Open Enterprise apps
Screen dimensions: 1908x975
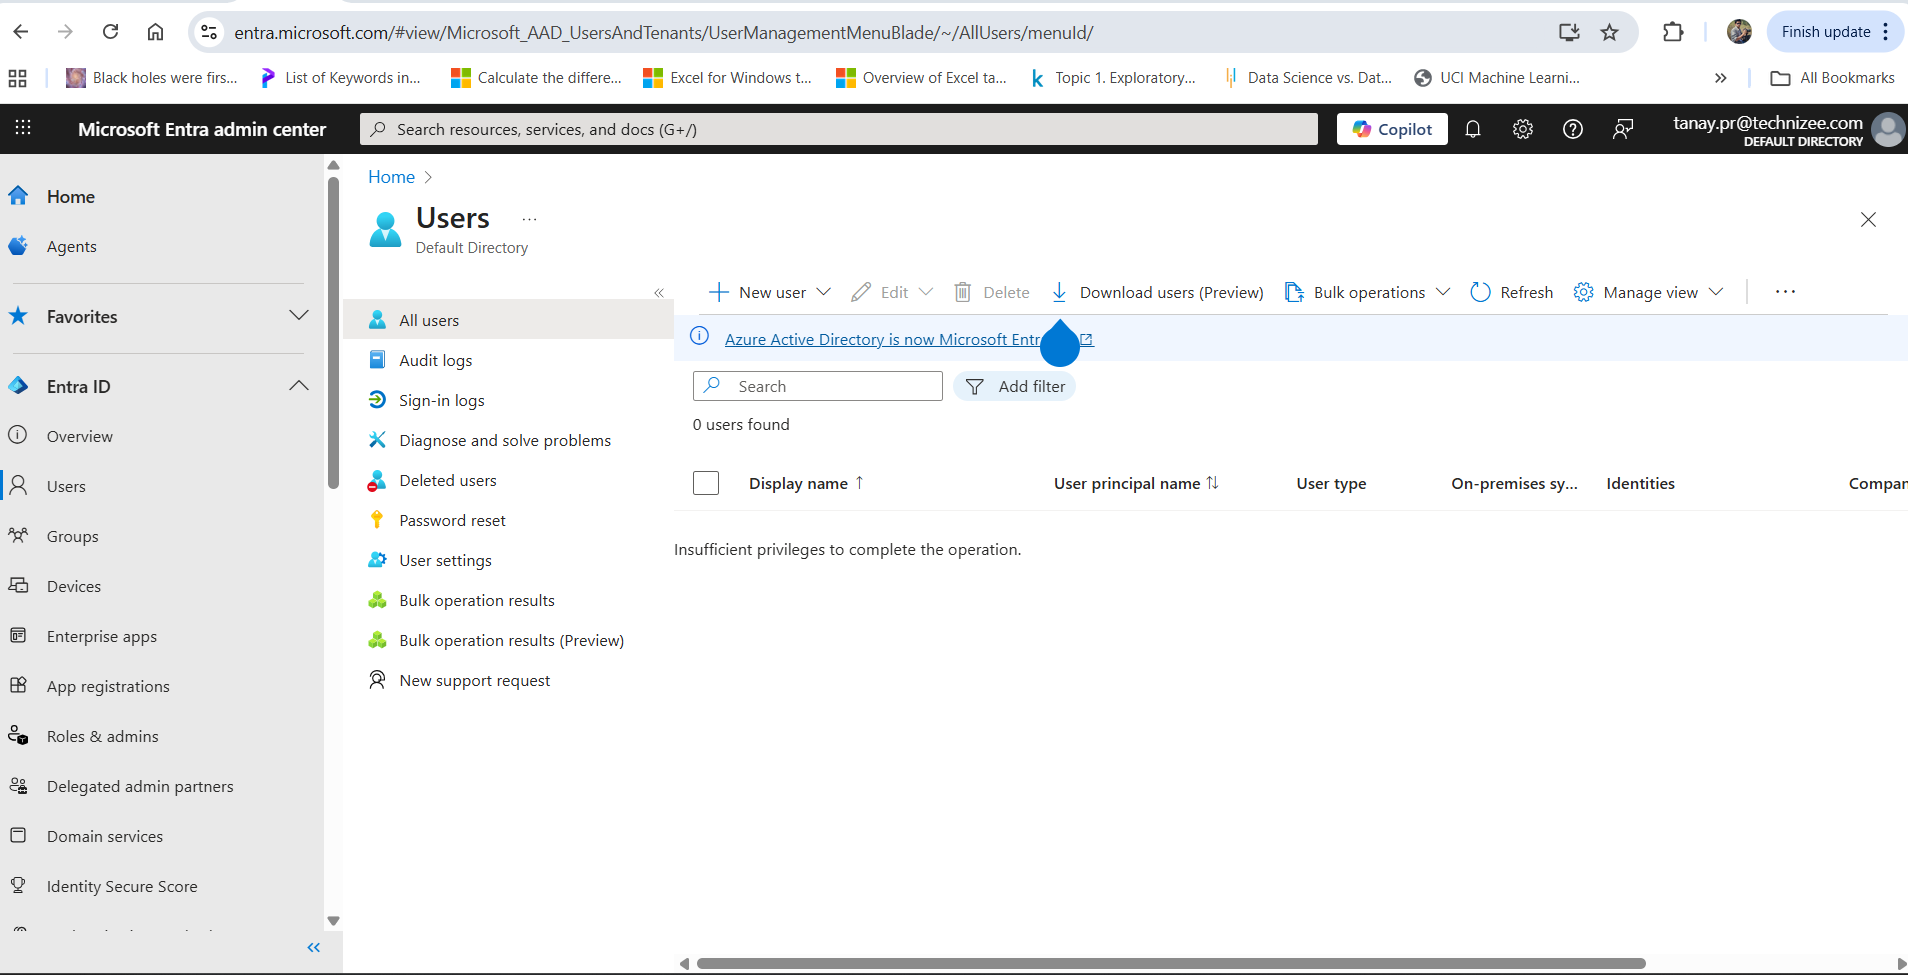coord(102,636)
